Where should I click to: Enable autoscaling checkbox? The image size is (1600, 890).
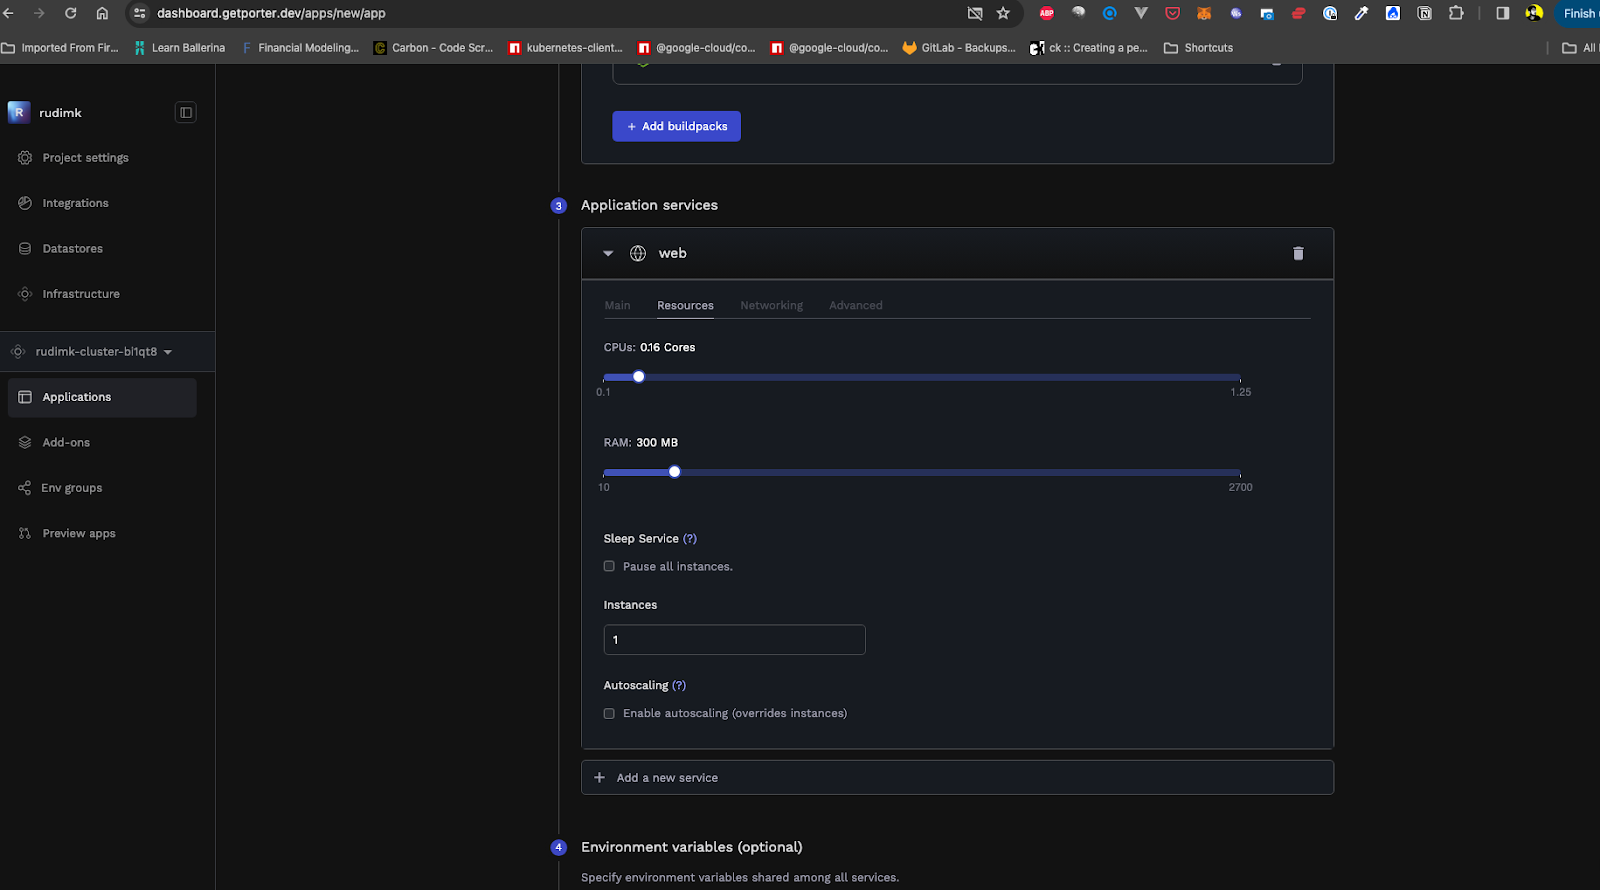pyautogui.click(x=609, y=713)
